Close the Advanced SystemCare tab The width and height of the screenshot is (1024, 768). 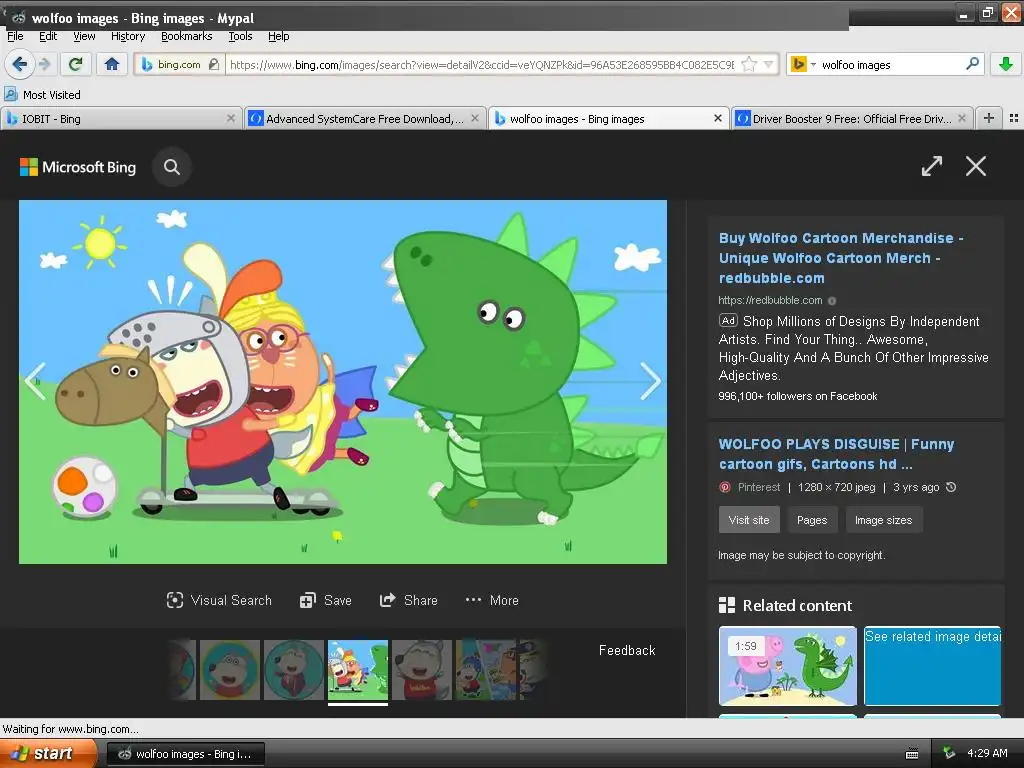[475, 118]
